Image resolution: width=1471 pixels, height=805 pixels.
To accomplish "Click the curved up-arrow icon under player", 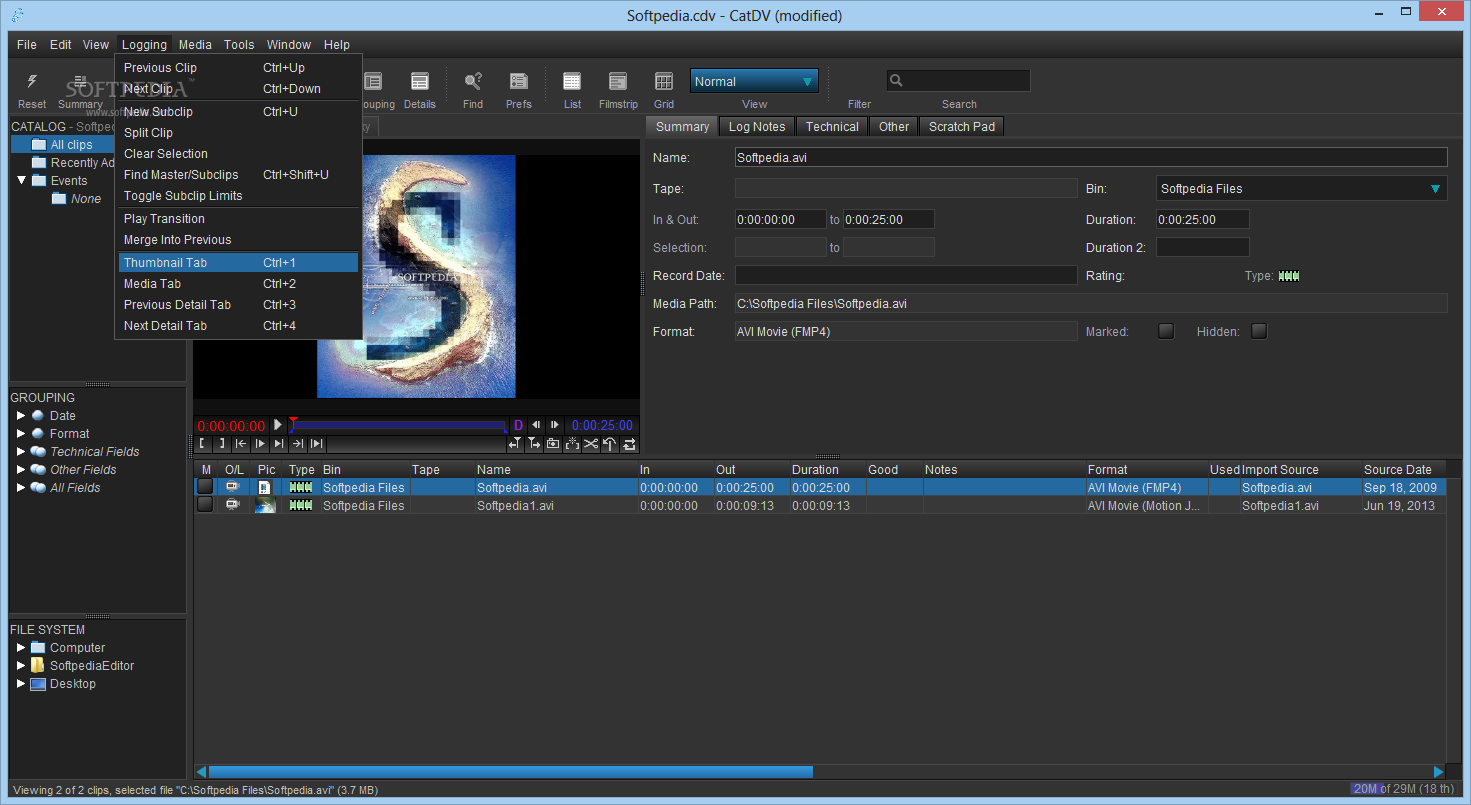I will (610, 444).
